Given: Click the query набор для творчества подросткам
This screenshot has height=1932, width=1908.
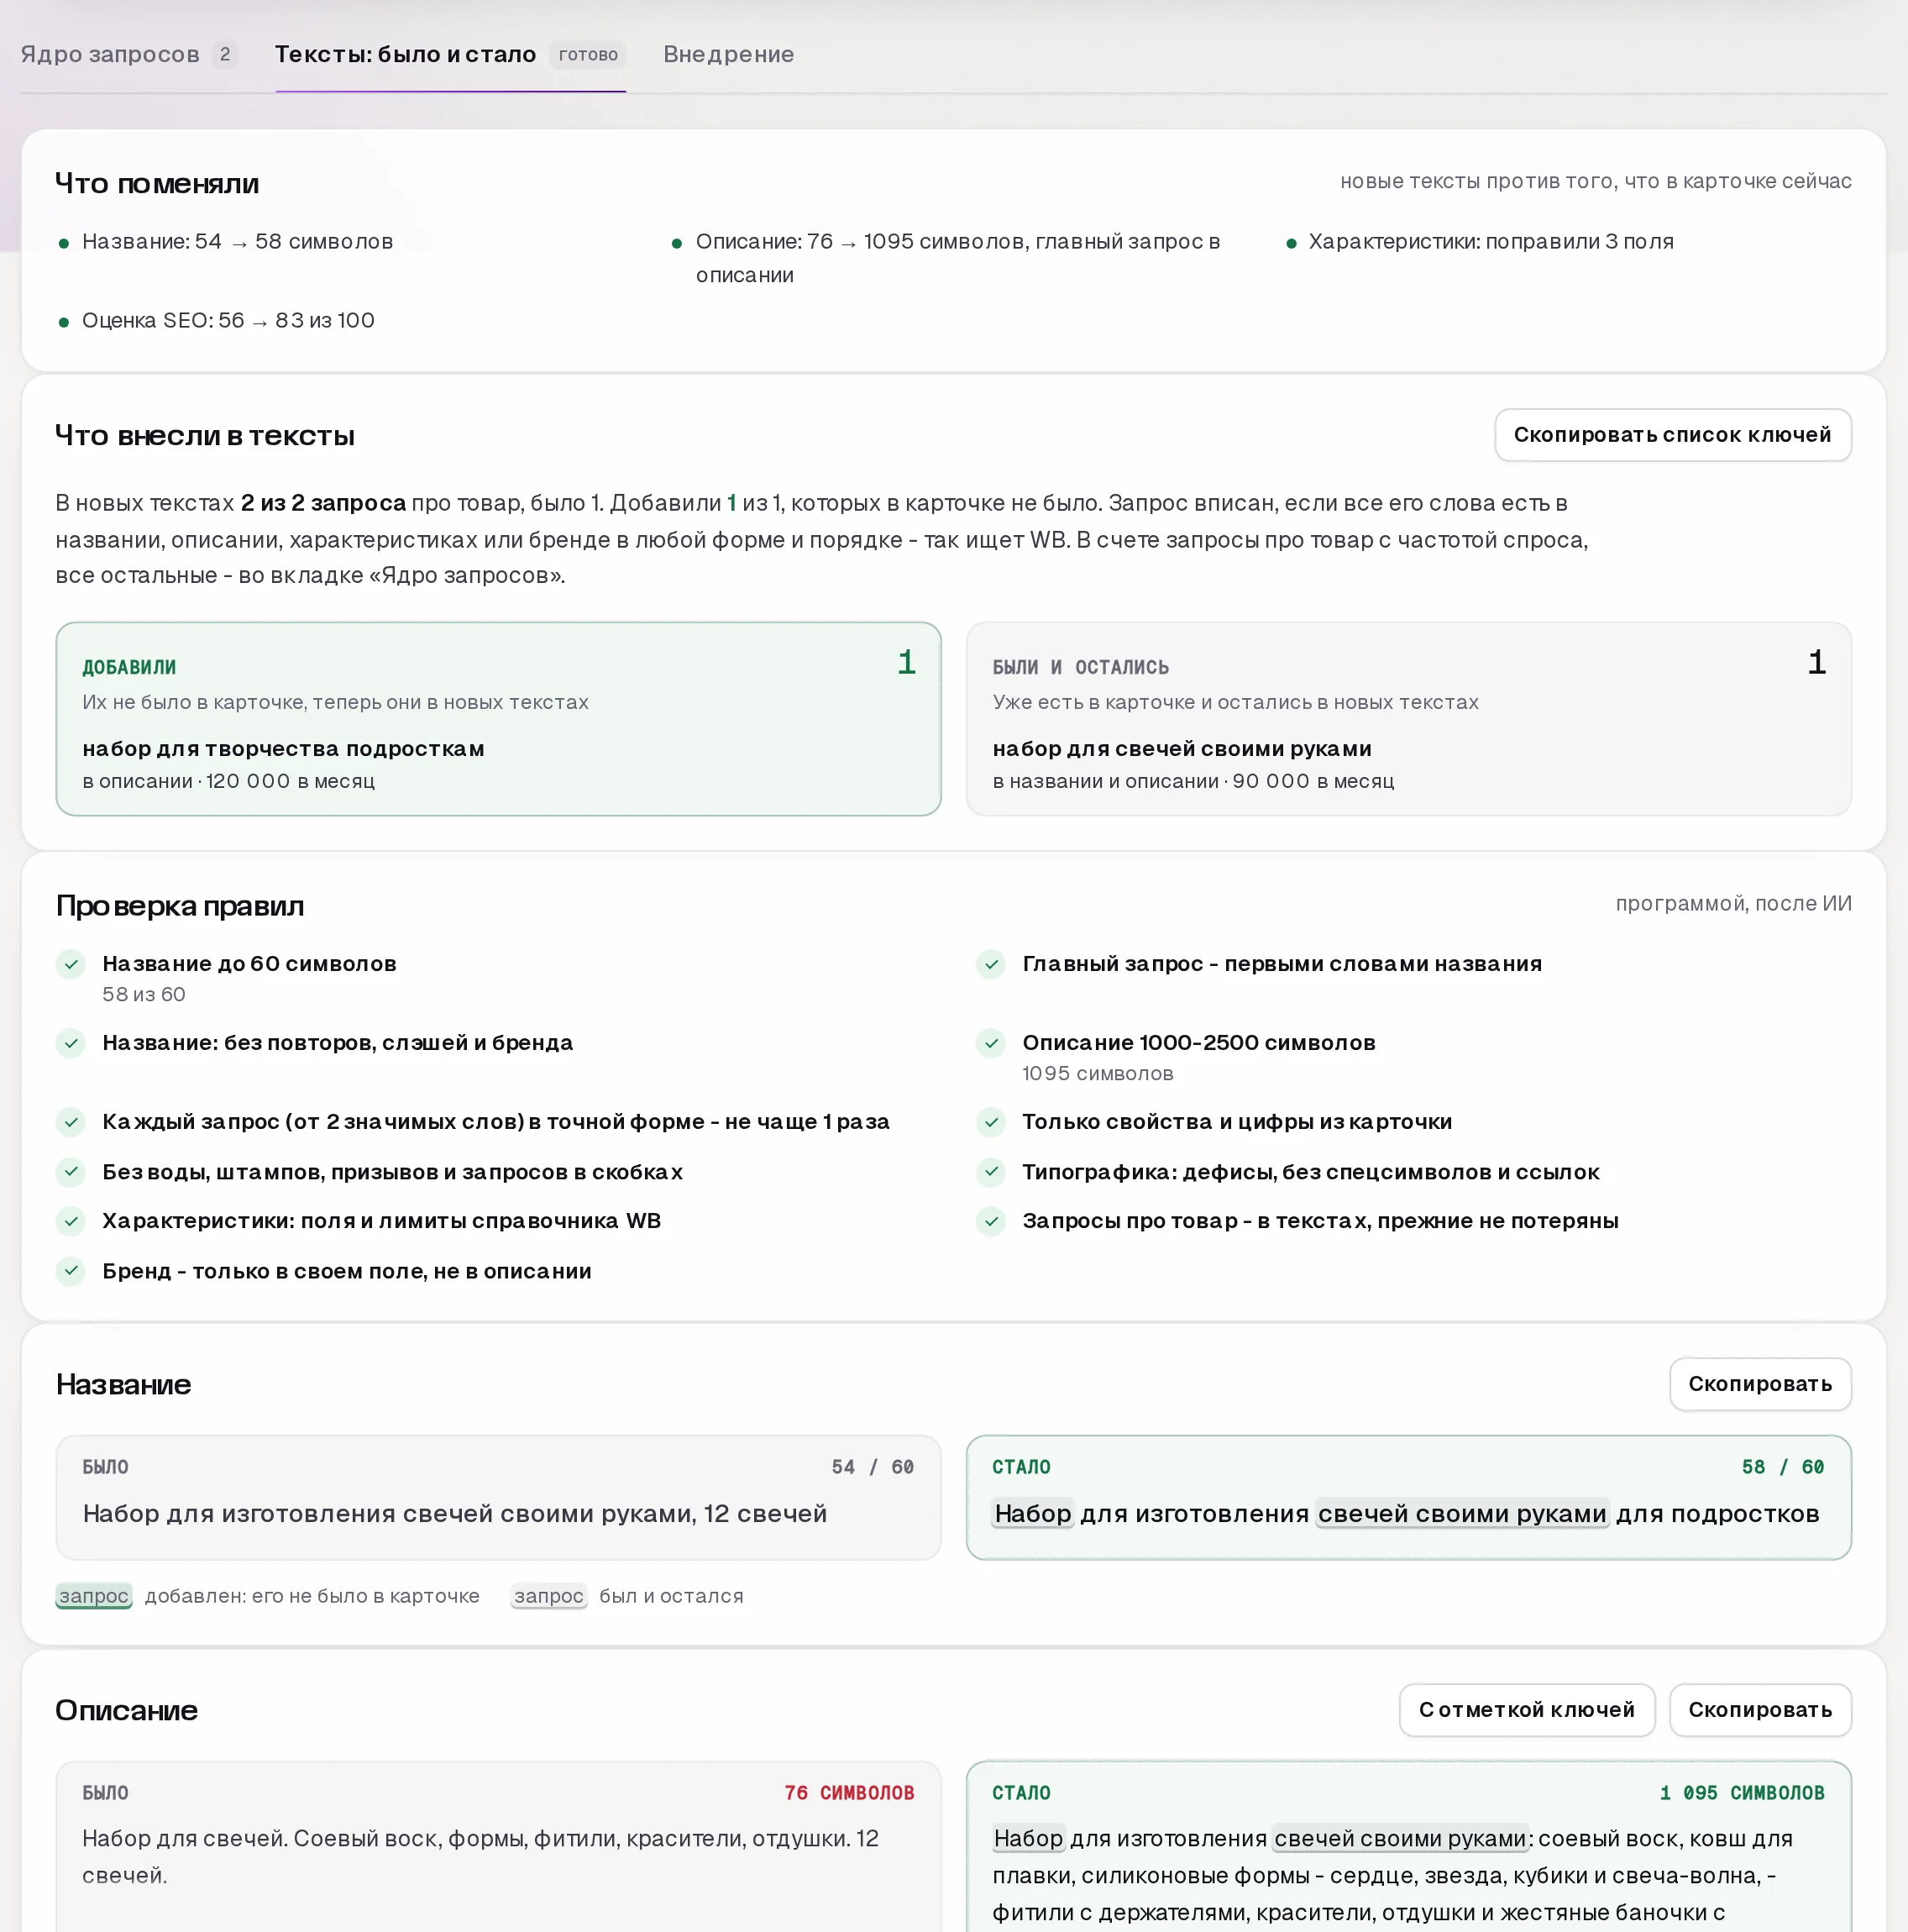Looking at the screenshot, I should pyautogui.click(x=283, y=749).
